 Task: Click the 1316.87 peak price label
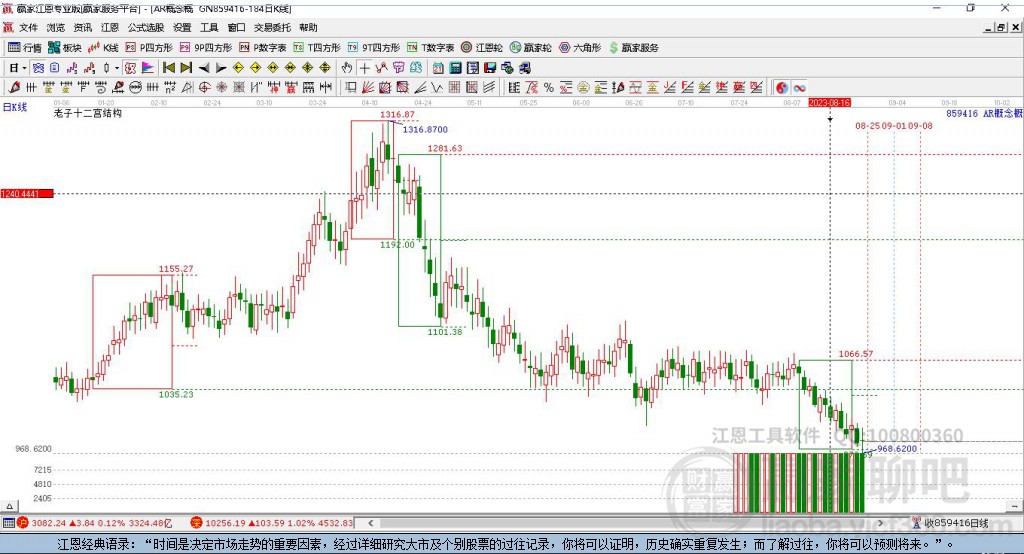(397, 114)
